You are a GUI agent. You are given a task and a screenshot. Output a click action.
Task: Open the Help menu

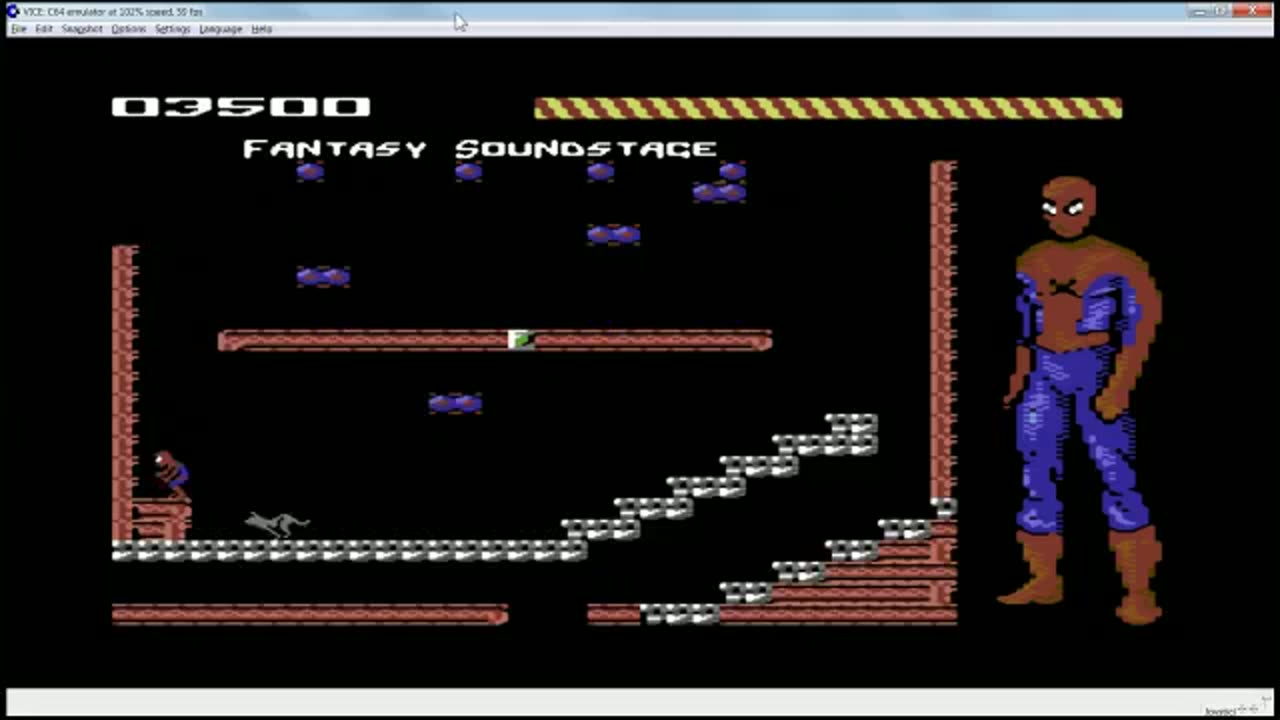tap(261, 29)
